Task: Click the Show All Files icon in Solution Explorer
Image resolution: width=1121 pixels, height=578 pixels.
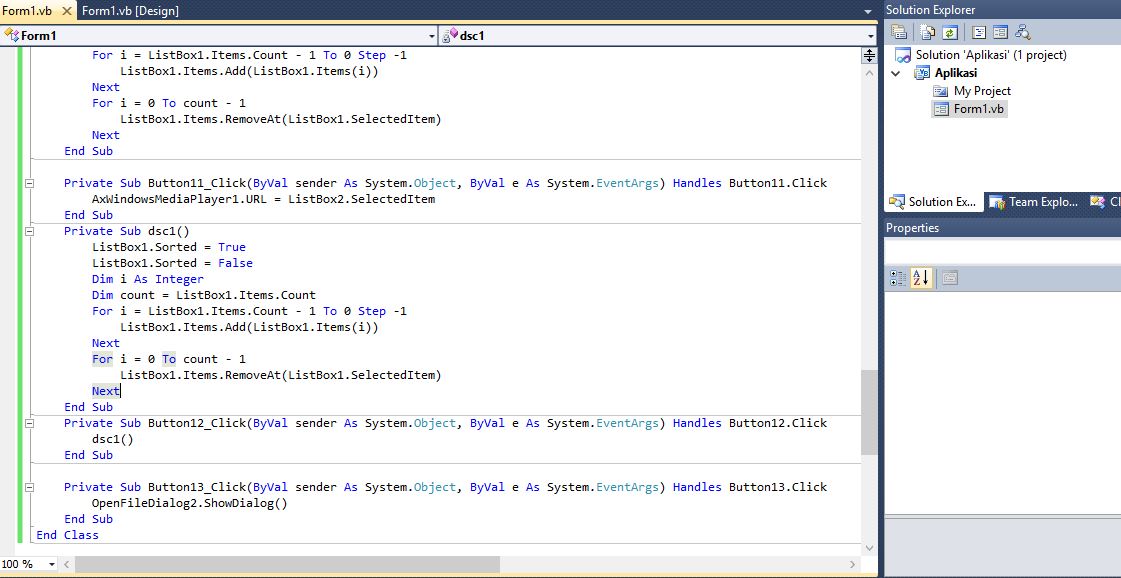Action: pyautogui.click(x=926, y=32)
